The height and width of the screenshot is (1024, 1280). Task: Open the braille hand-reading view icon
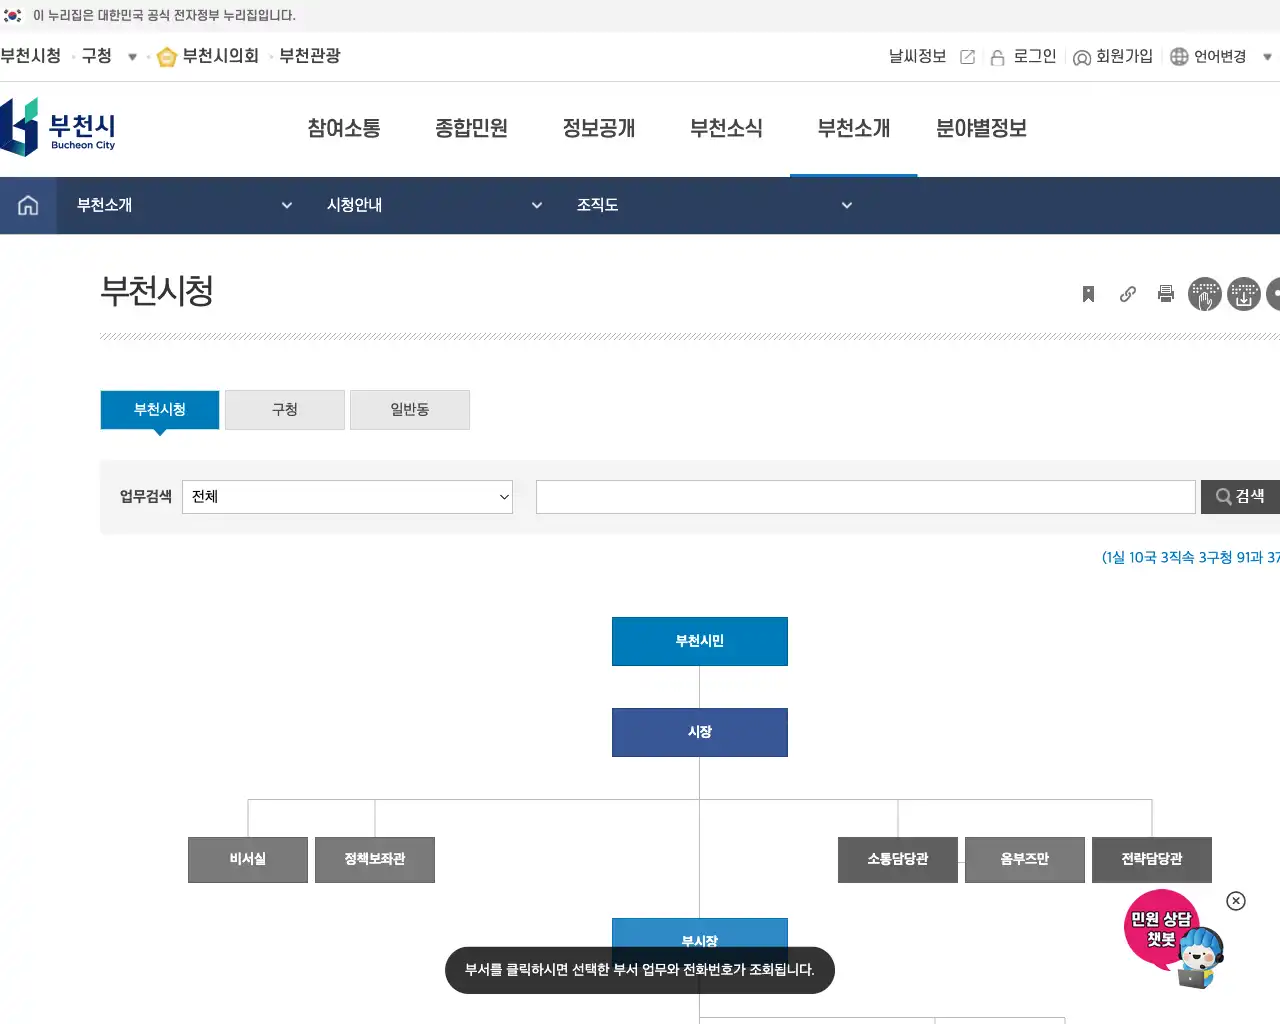[1205, 294]
